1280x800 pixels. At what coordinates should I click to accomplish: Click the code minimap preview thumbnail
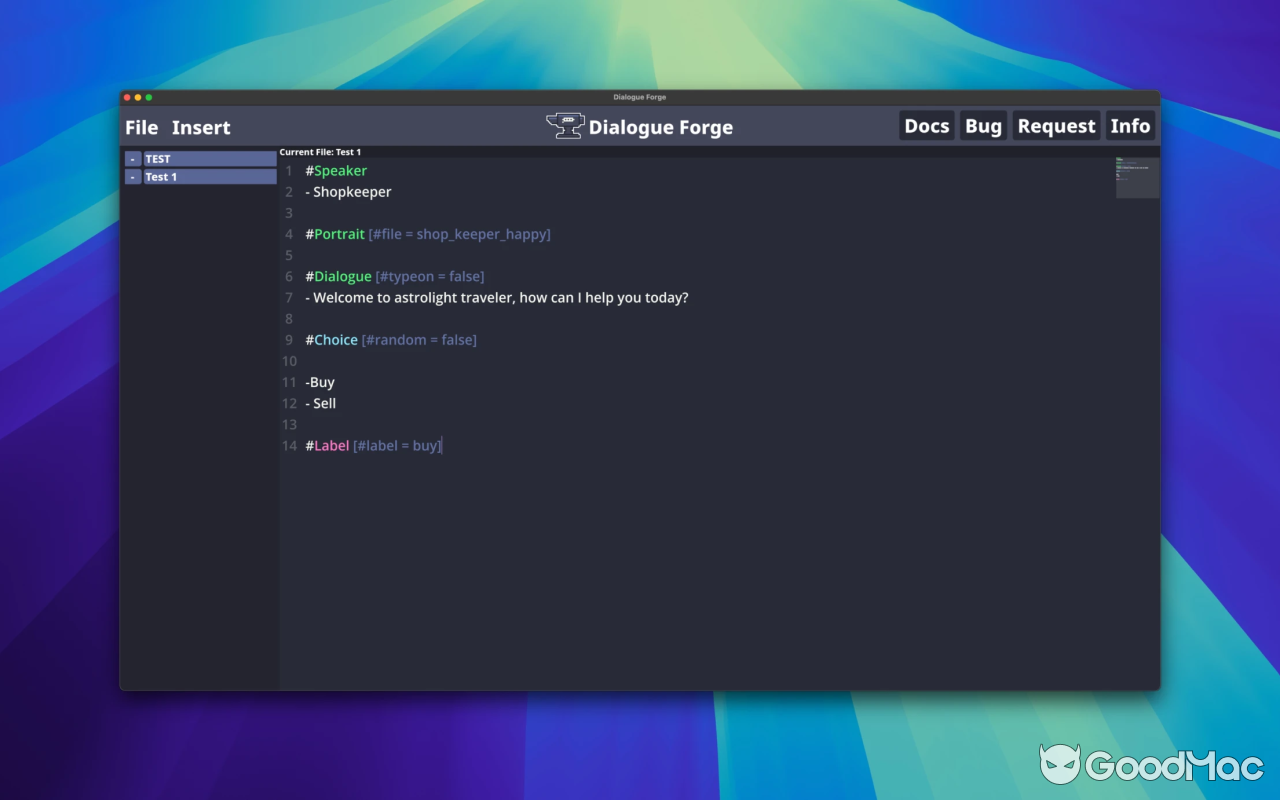click(x=1136, y=176)
